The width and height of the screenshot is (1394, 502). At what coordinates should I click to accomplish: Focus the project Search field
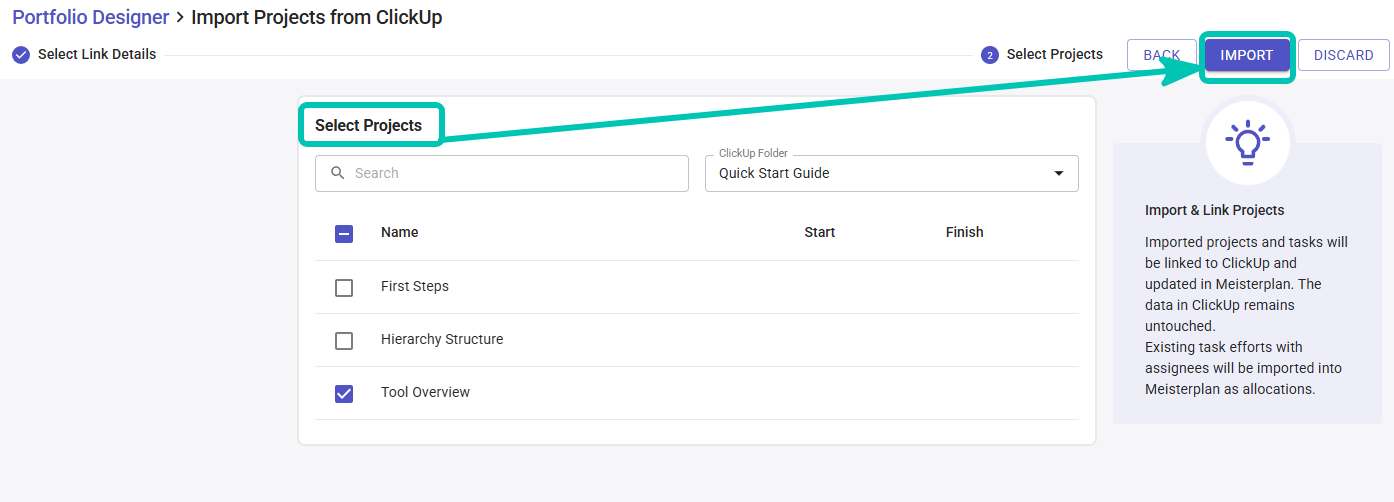502,173
